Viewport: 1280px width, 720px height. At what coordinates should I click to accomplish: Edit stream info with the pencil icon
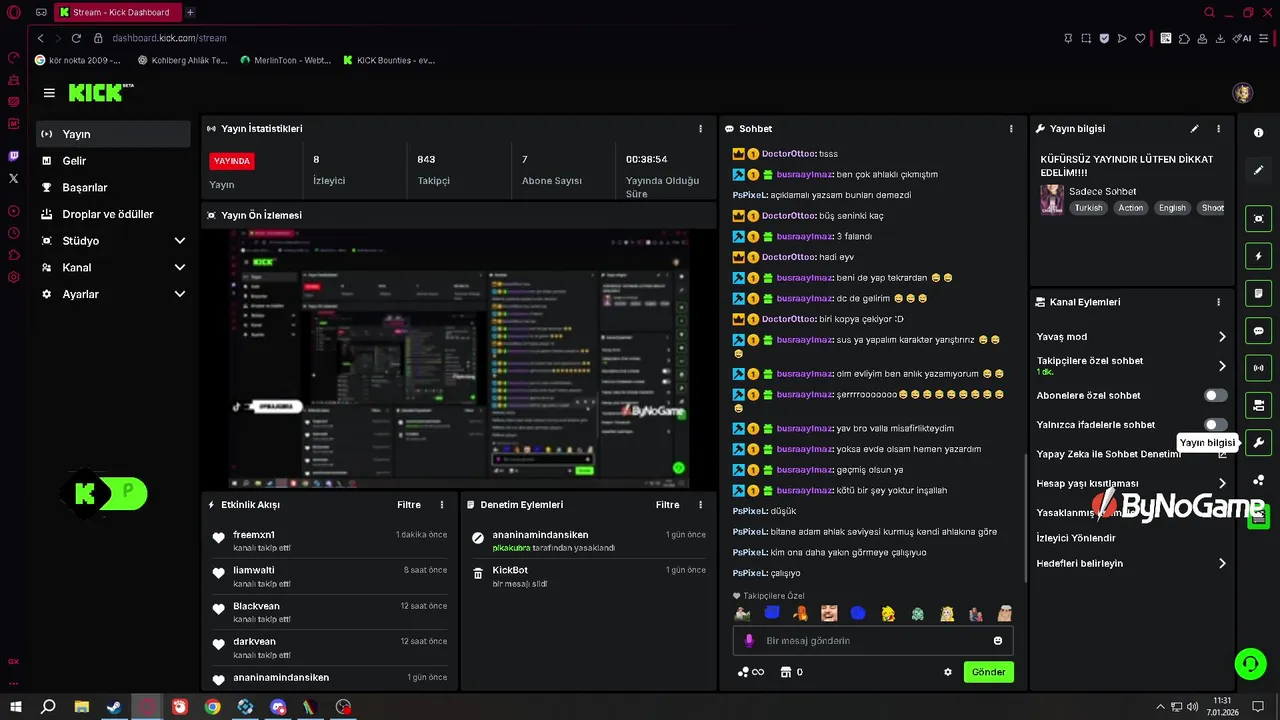click(x=1194, y=128)
